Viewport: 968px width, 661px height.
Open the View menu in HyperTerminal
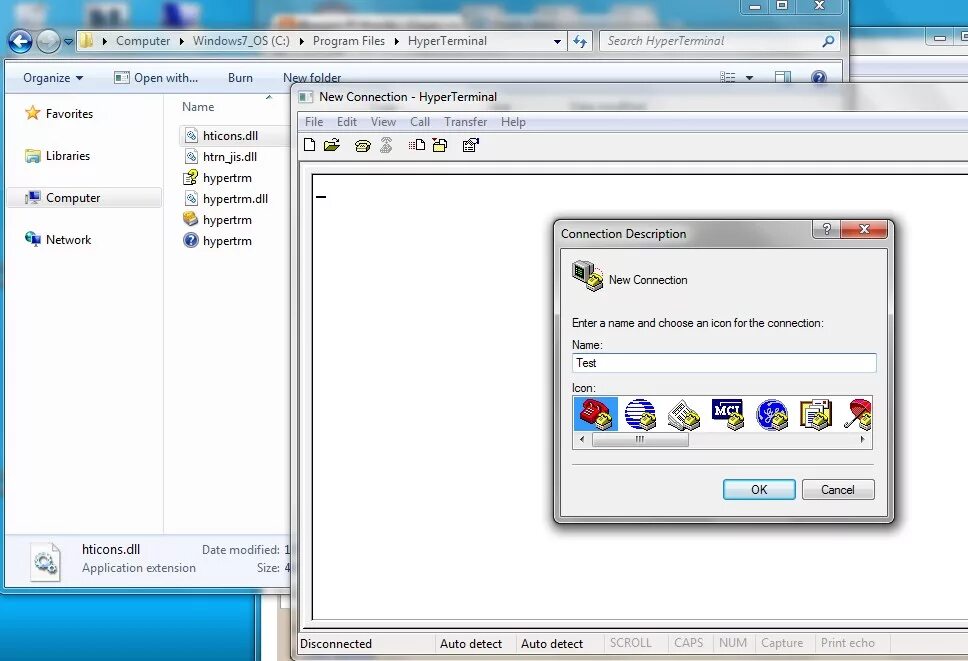(x=383, y=122)
